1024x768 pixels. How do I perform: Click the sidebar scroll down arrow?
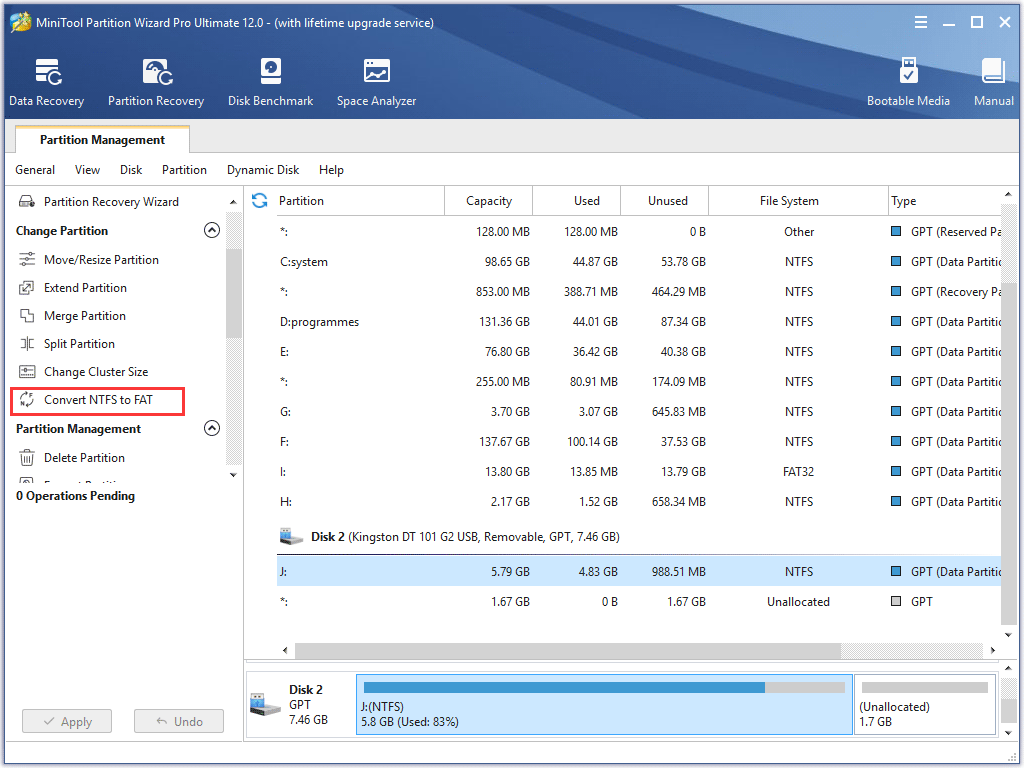233,475
